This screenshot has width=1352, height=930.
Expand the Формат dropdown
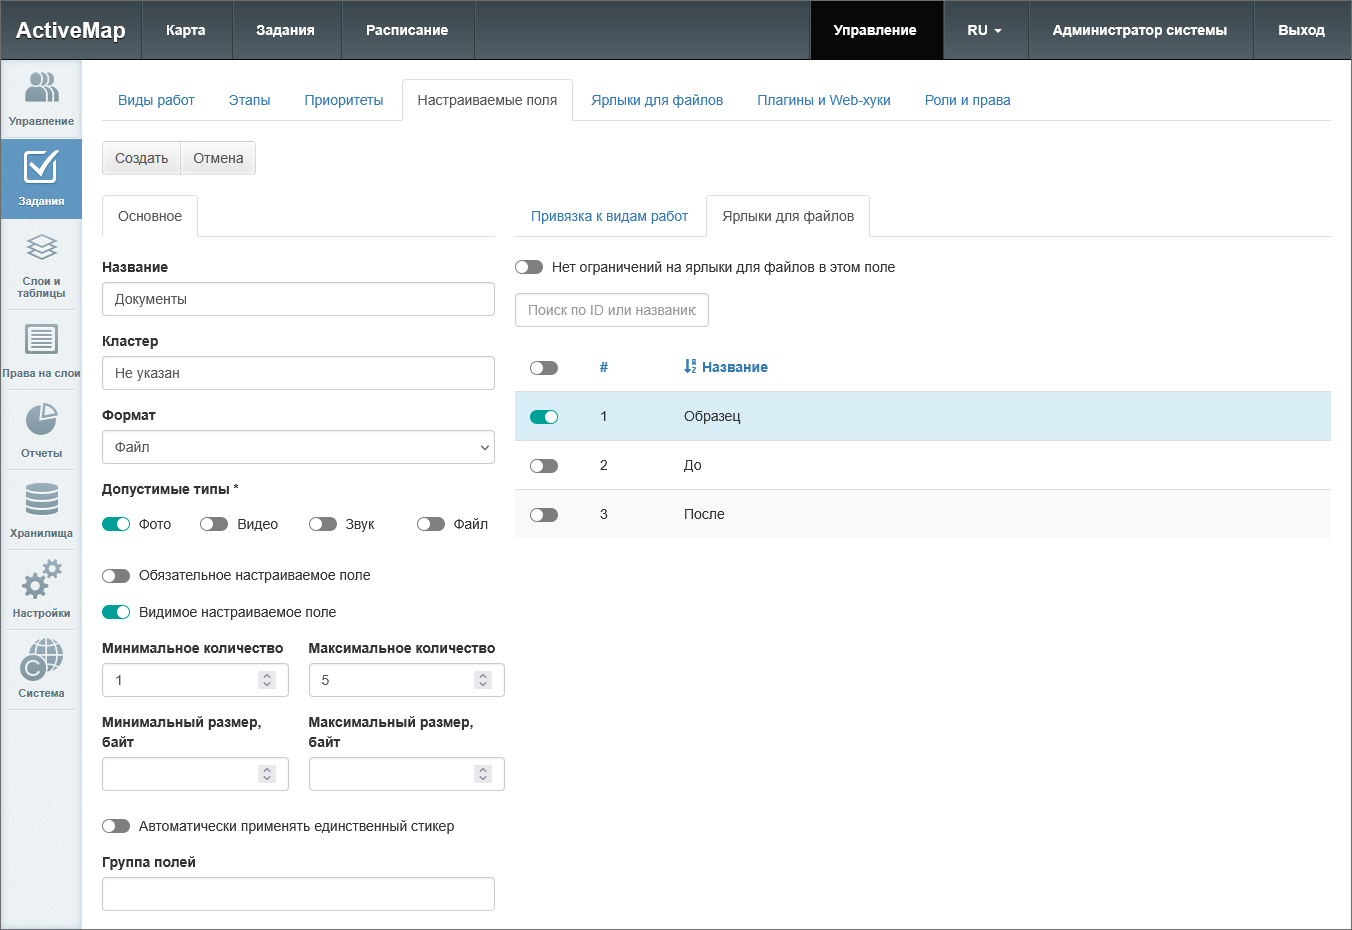298,447
